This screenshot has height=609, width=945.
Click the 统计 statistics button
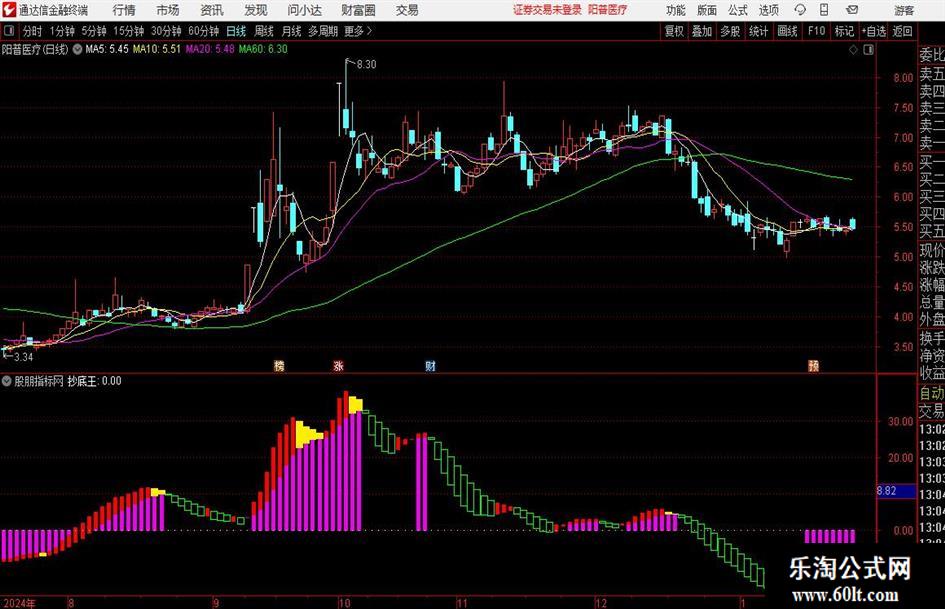(758, 31)
